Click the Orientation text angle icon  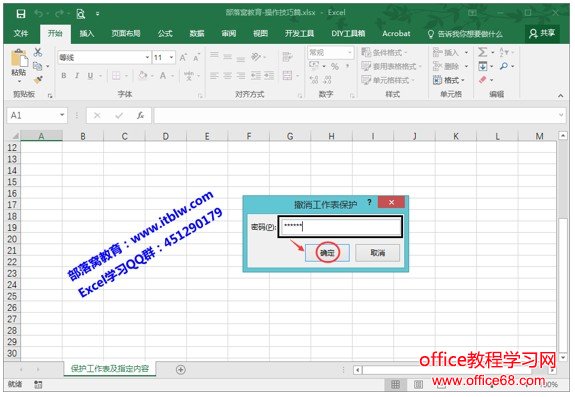click(x=256, y=56)
